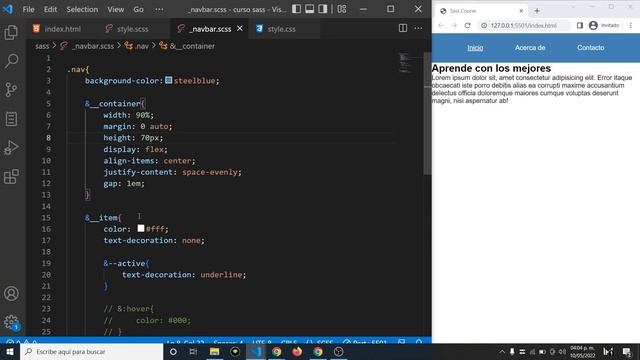The image size is (640, 360).
Task: Open the #fff color swatch picker
Action: pos(141,229)
